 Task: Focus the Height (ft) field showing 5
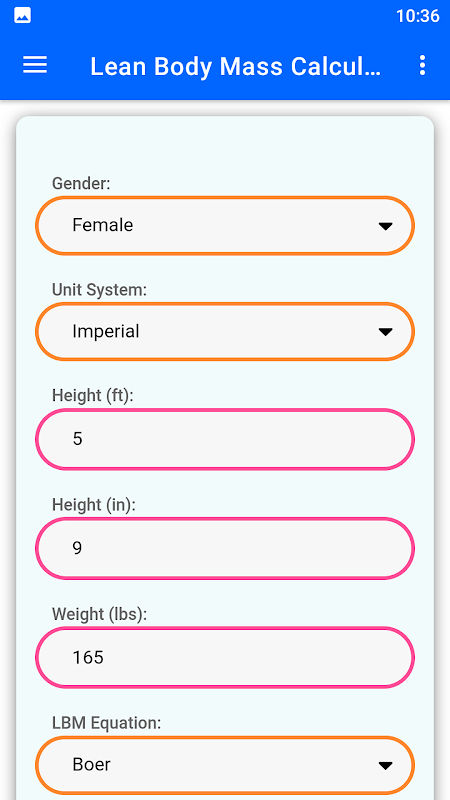coord(225,439)
